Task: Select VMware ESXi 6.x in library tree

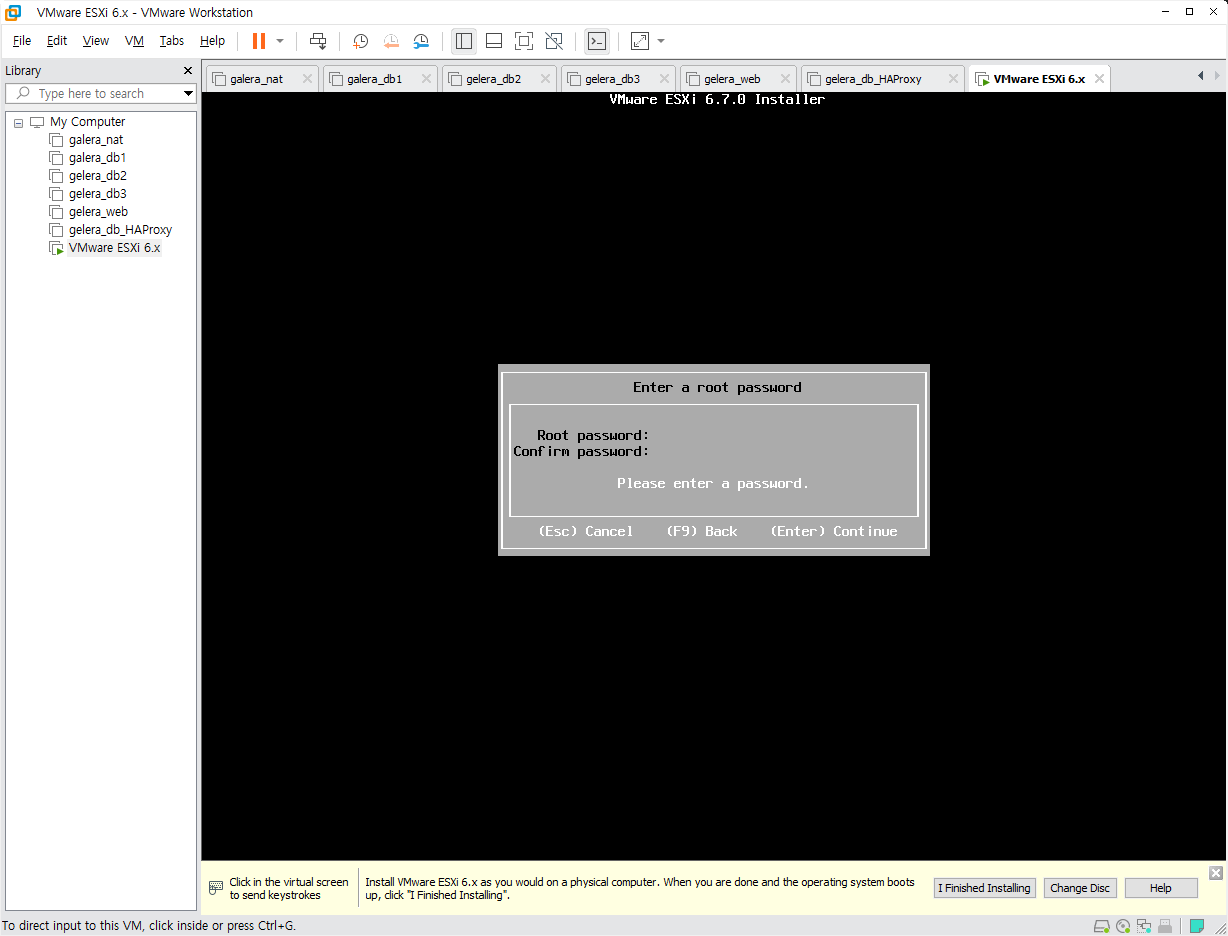Action: [x=114, y=248]
